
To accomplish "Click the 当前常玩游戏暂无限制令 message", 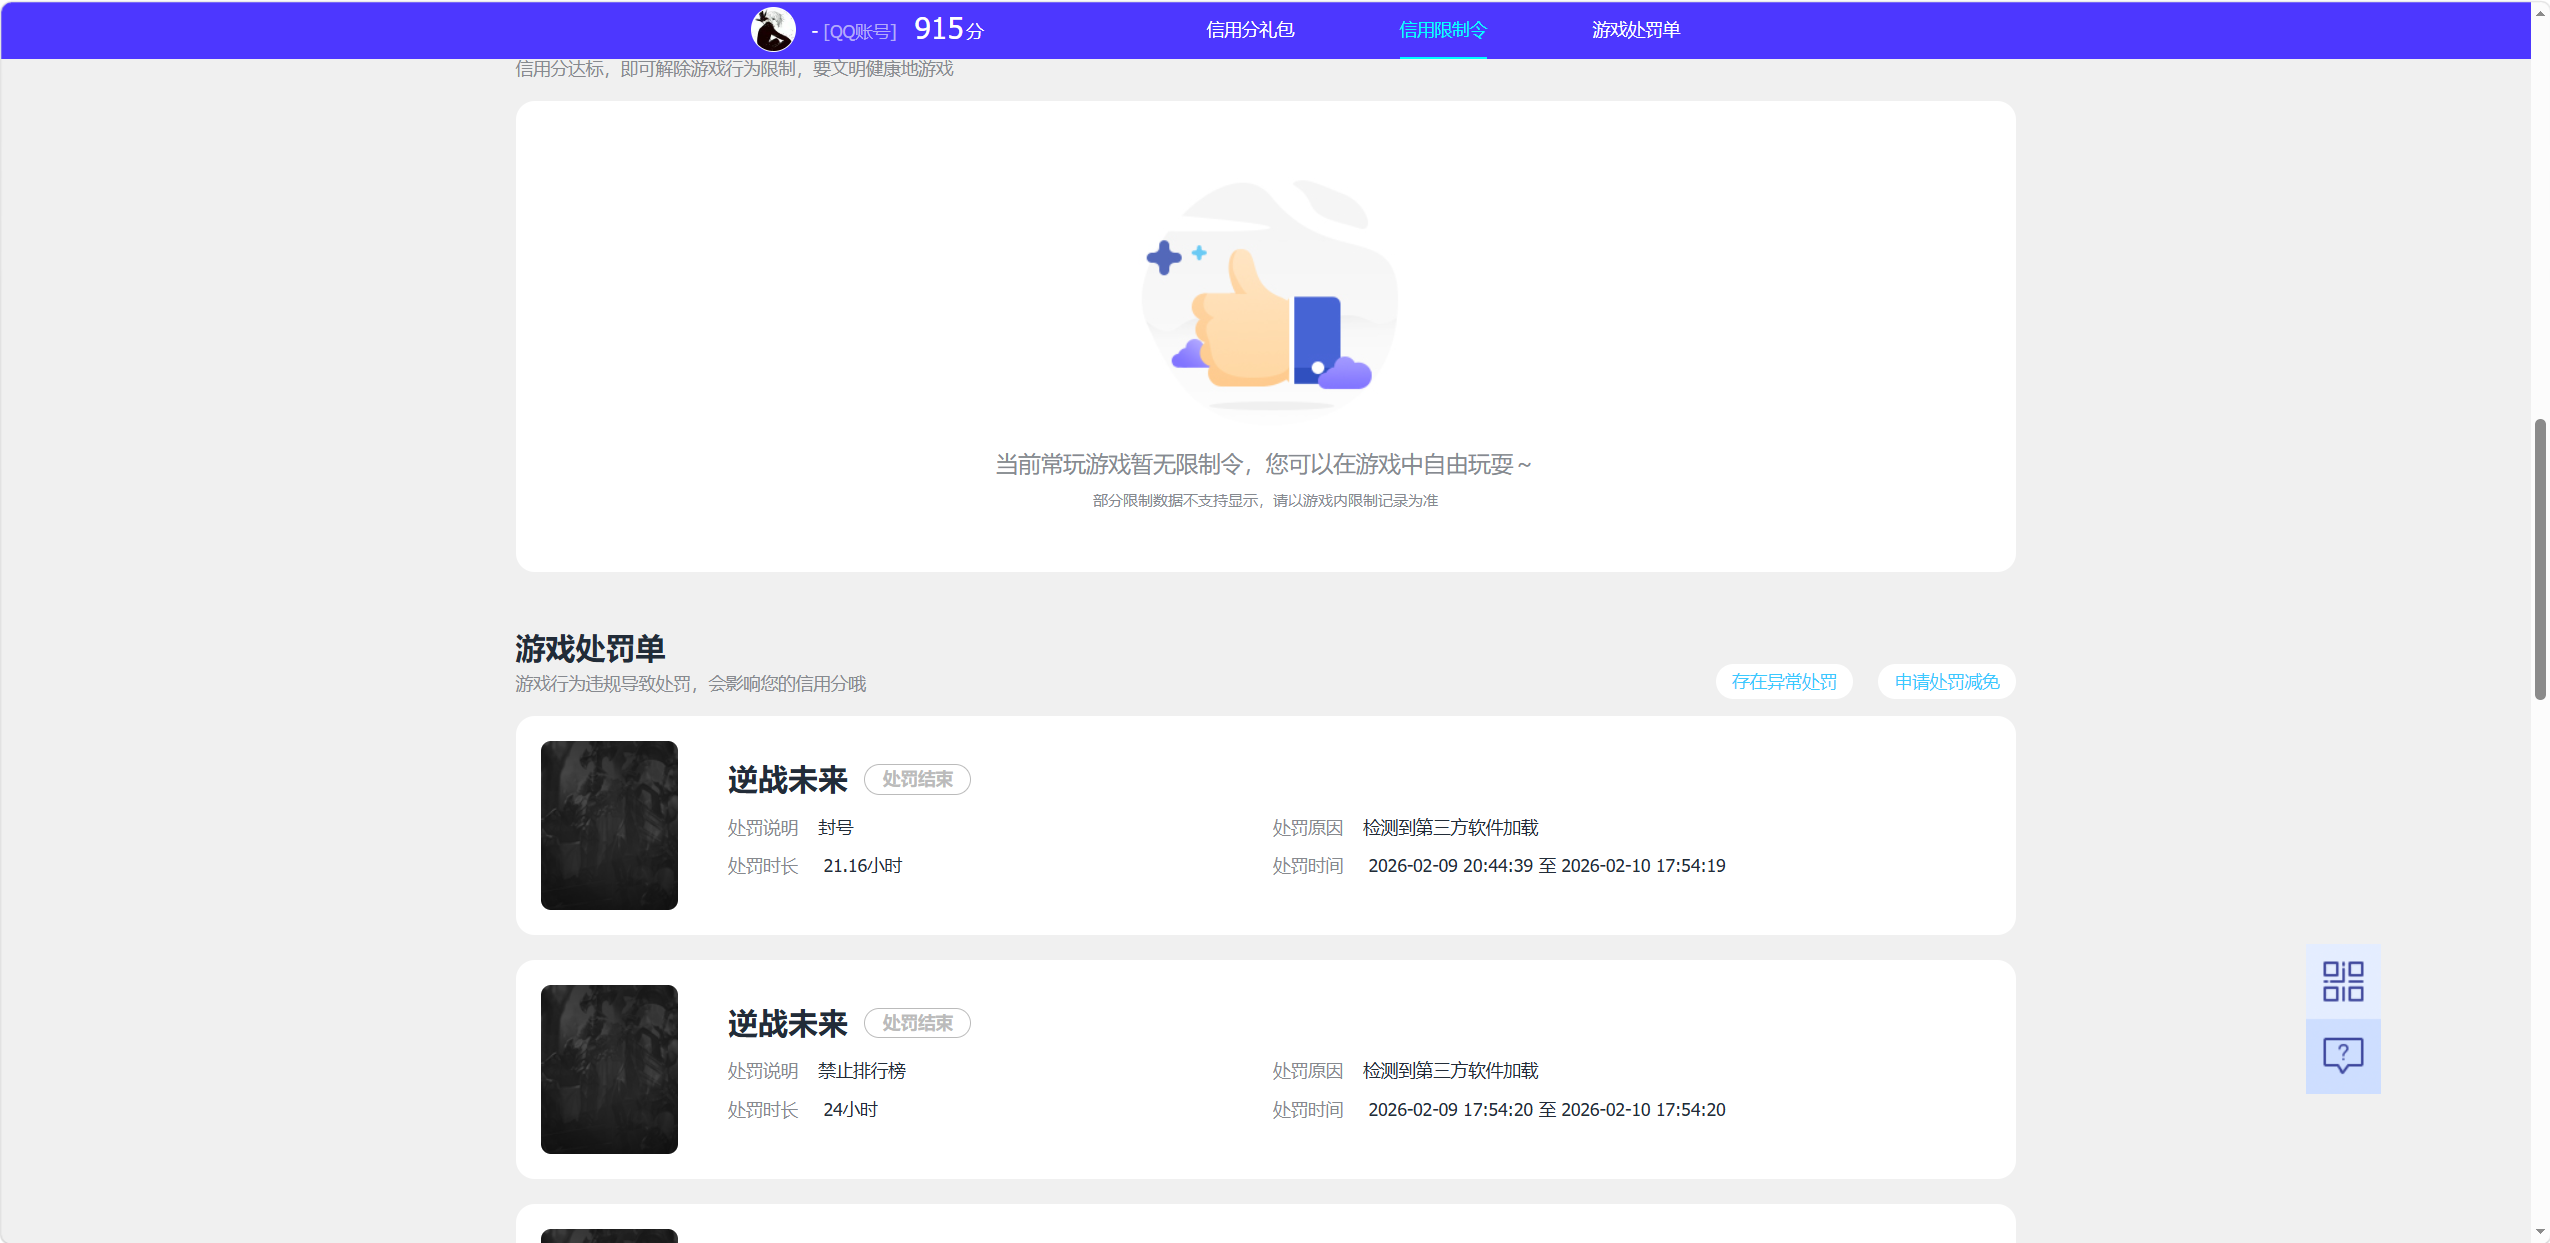I will point(1264,465).
